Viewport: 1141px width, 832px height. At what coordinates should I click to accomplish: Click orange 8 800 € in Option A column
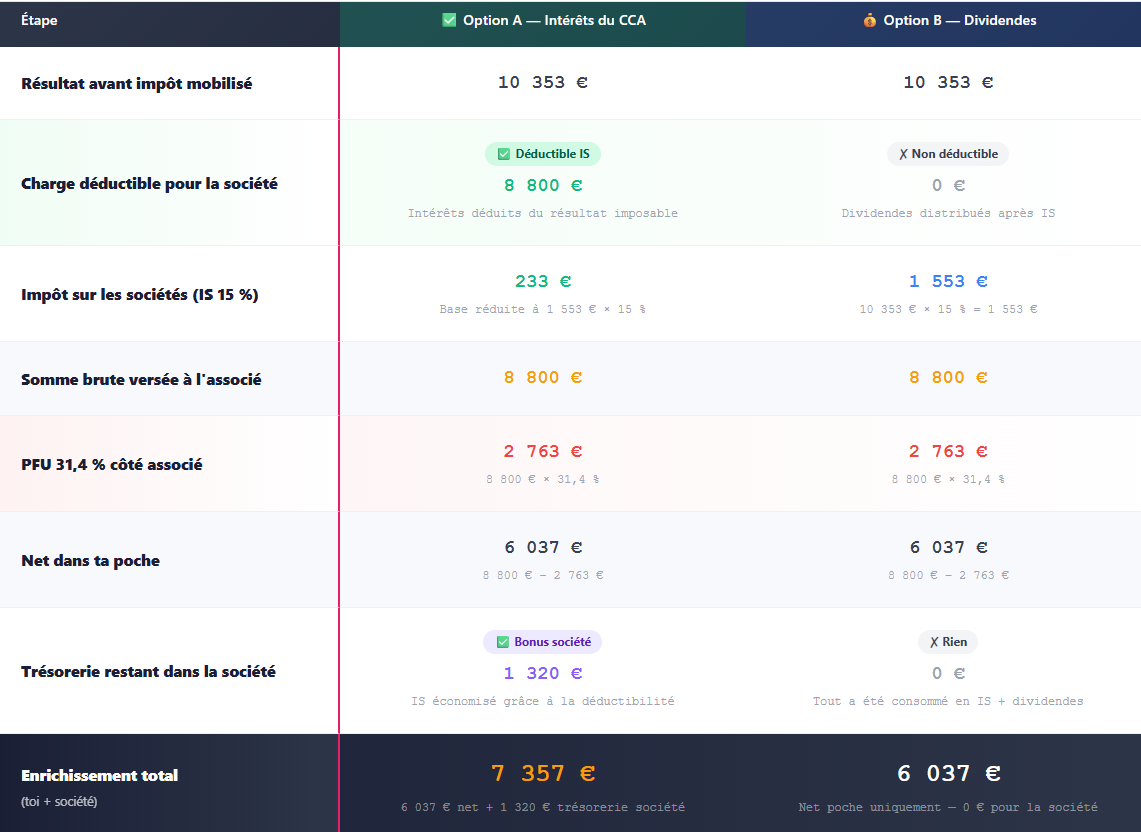543,377
